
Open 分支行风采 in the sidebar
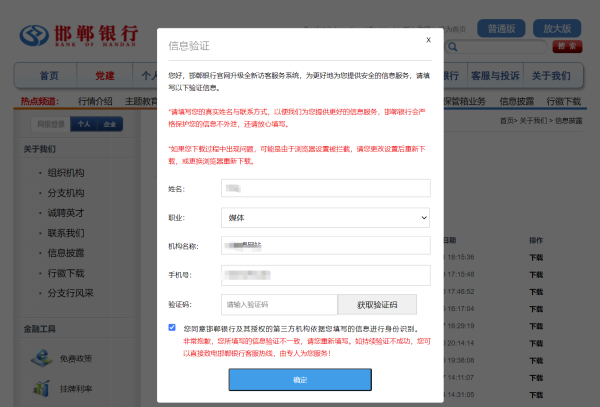click(70, 293)
